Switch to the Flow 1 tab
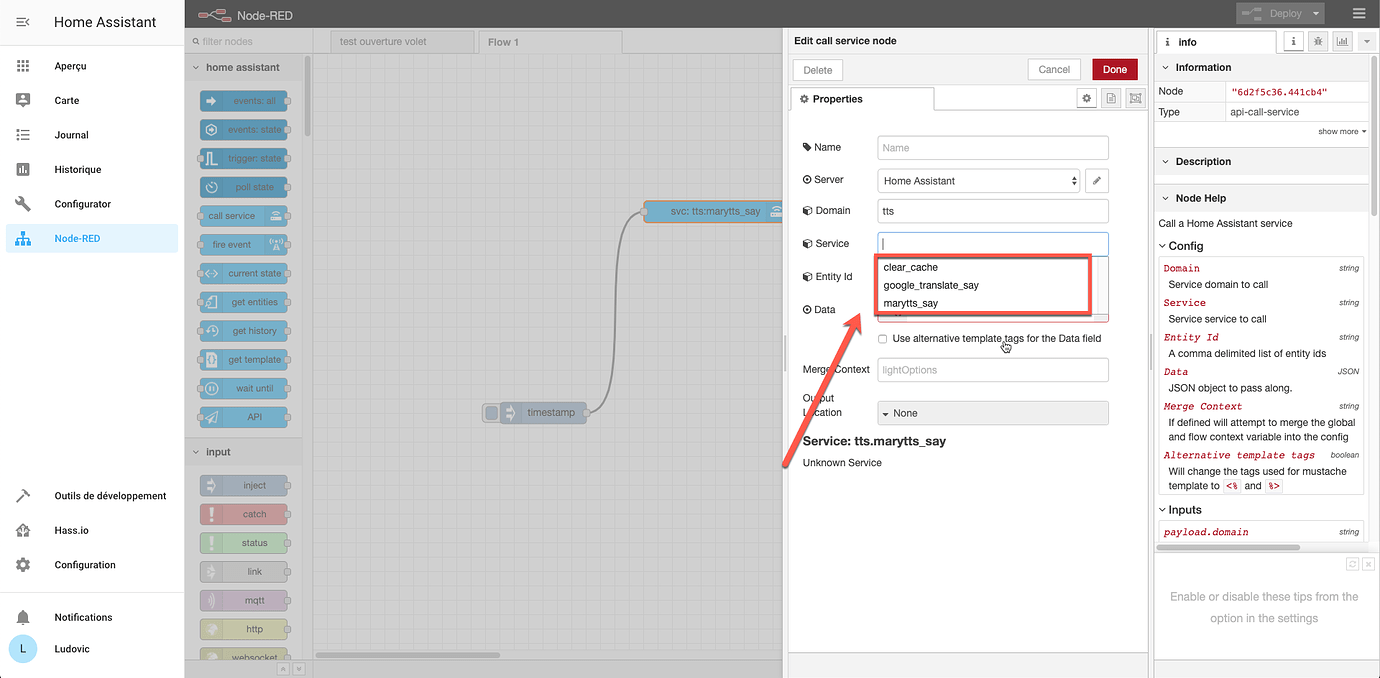The height and width of the screenshot is (678, 1380). pos(550,42)
